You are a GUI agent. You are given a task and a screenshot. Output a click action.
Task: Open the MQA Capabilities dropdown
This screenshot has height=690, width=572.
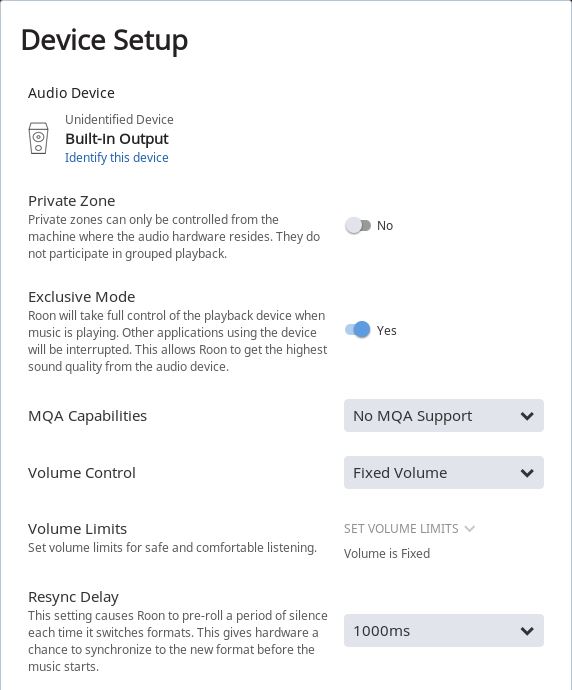444,416
